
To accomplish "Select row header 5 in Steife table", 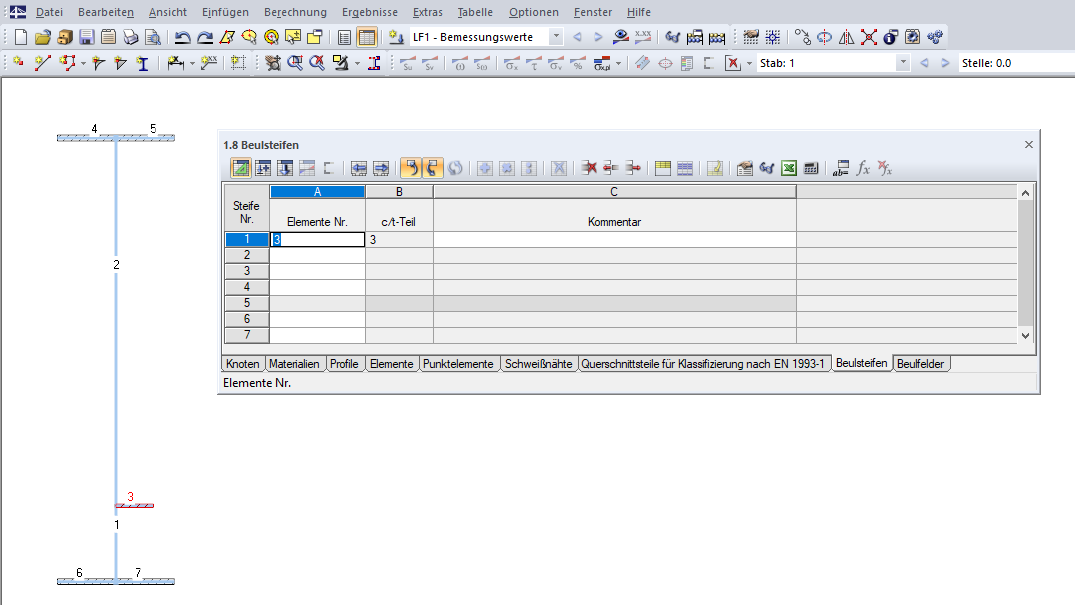I will [247, 303].
